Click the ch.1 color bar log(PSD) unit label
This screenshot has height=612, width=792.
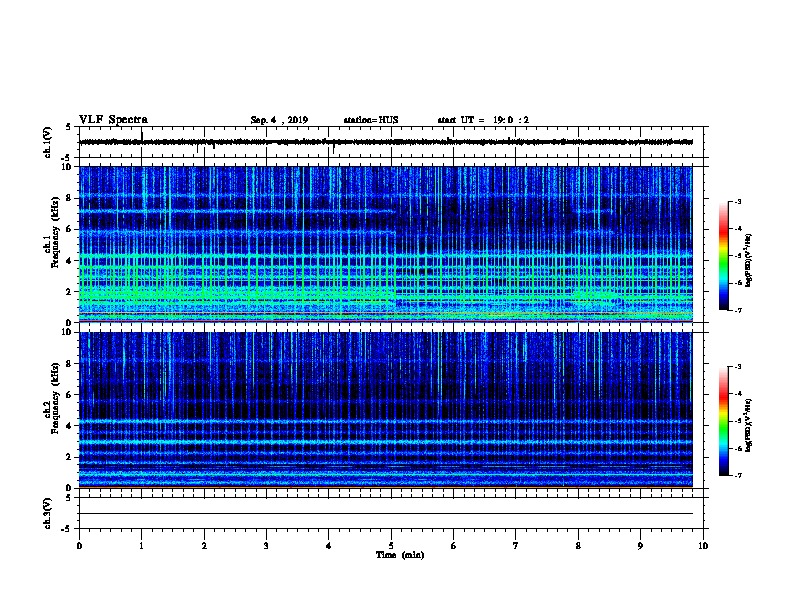(x=749, y=261)
